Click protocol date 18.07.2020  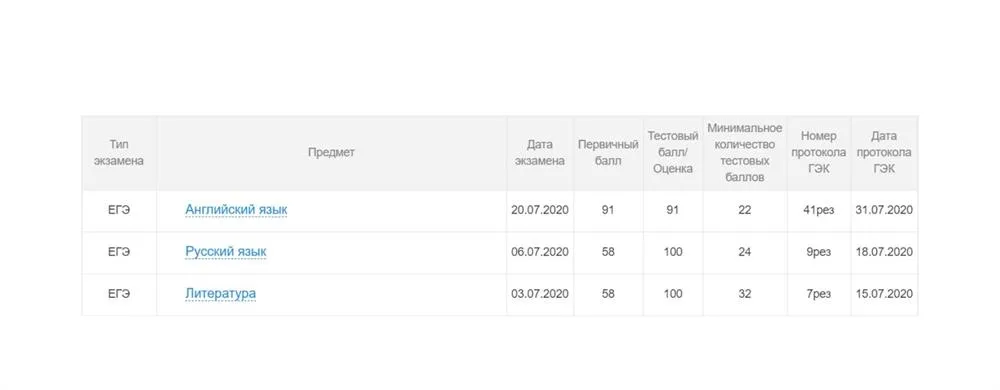coord(884,252)
